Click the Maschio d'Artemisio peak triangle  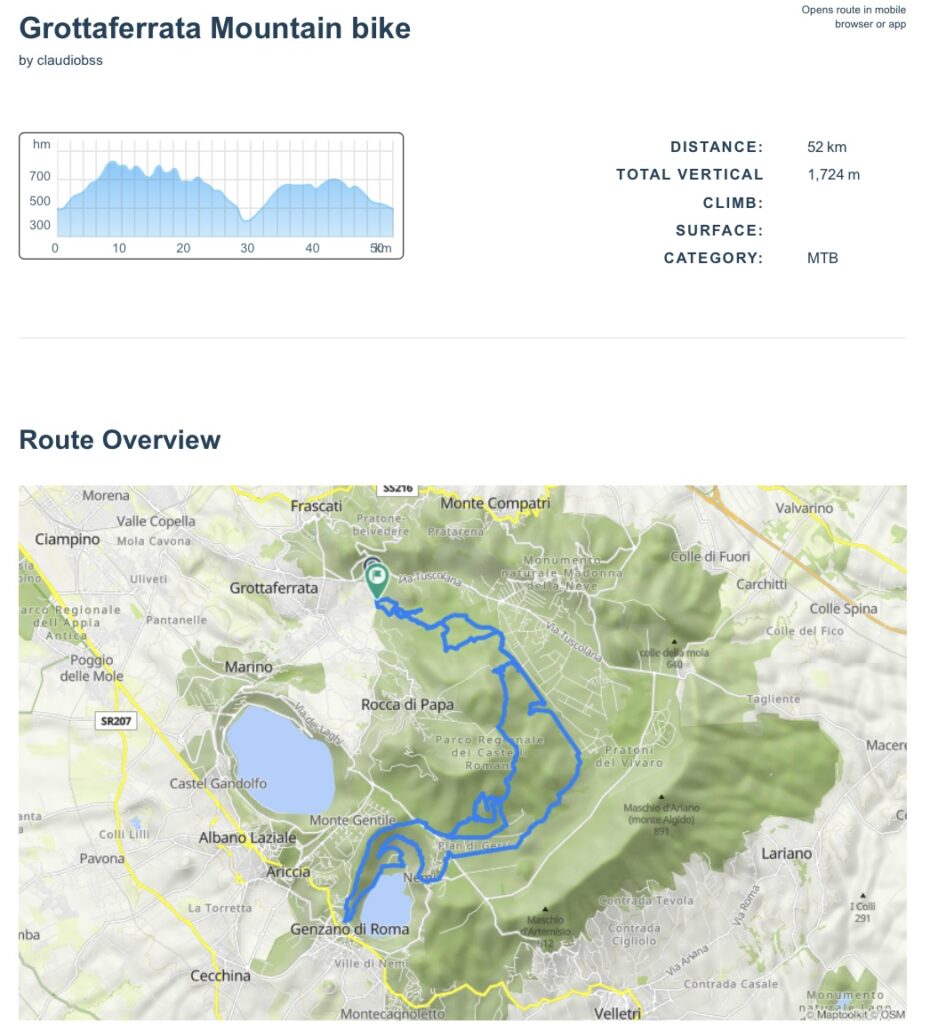543,910
